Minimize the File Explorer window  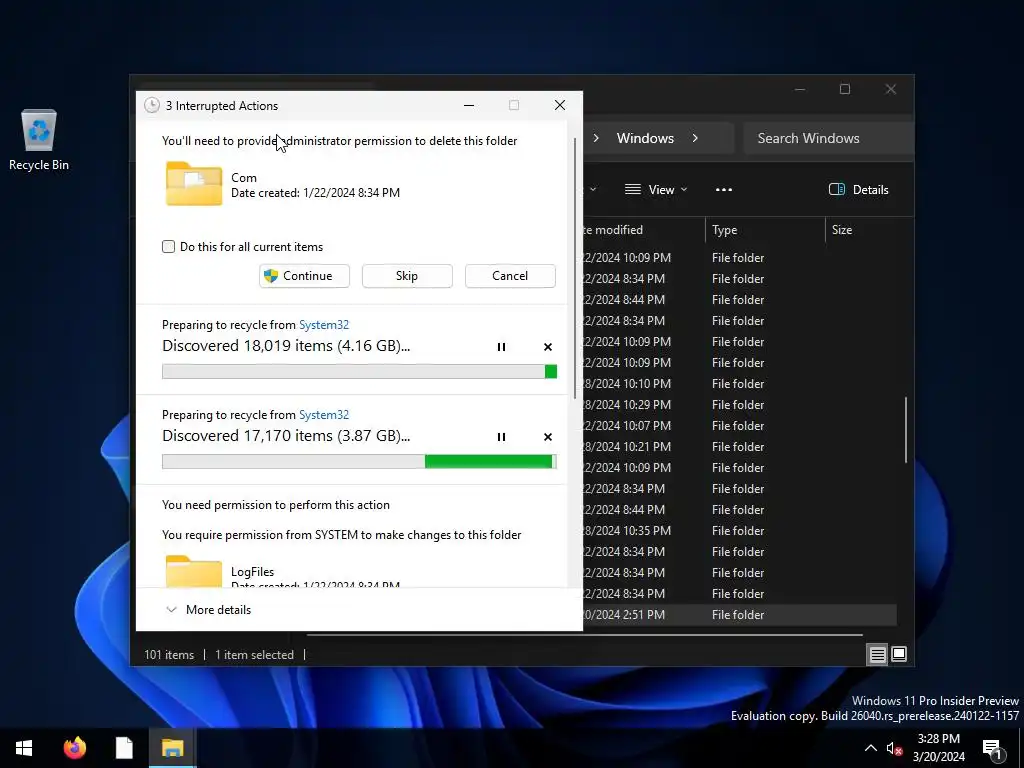coord(800,89)
